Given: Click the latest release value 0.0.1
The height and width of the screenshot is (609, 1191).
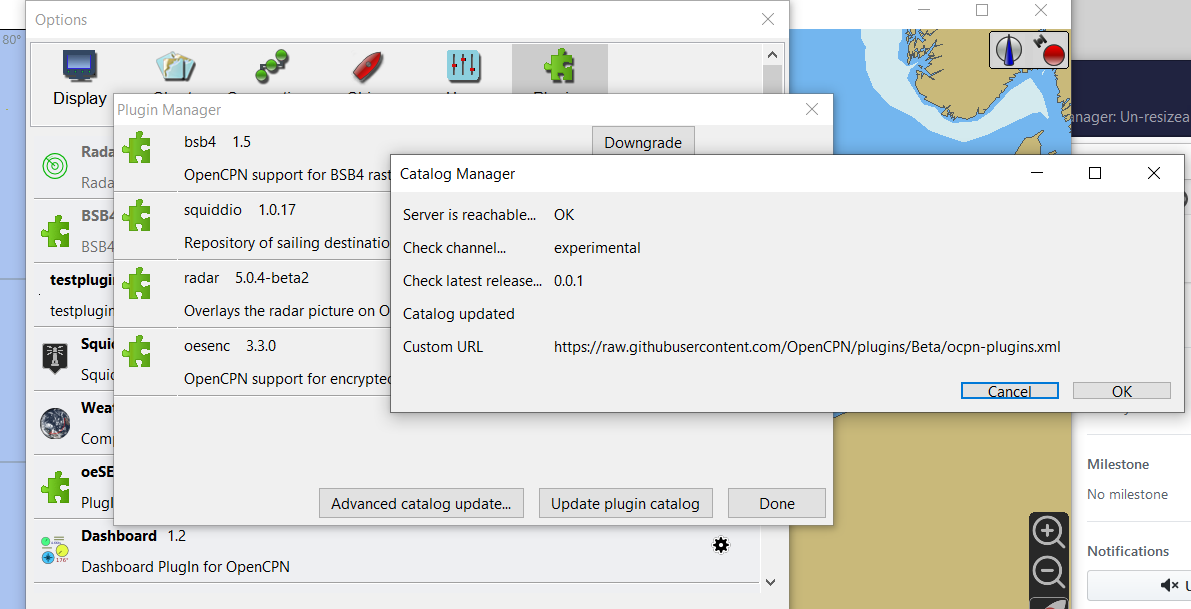Looking at the screenshot, I should (x=569, y=281).
